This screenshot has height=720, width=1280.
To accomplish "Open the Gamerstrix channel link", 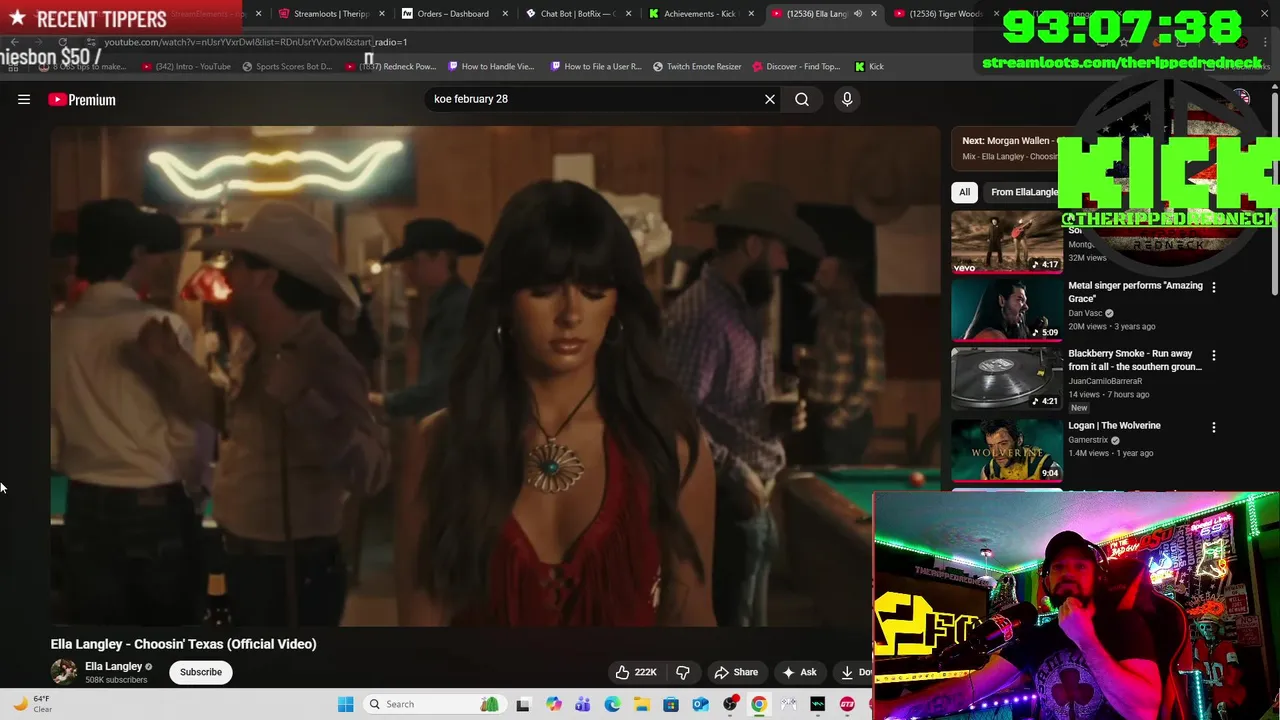I will 1088,440.
